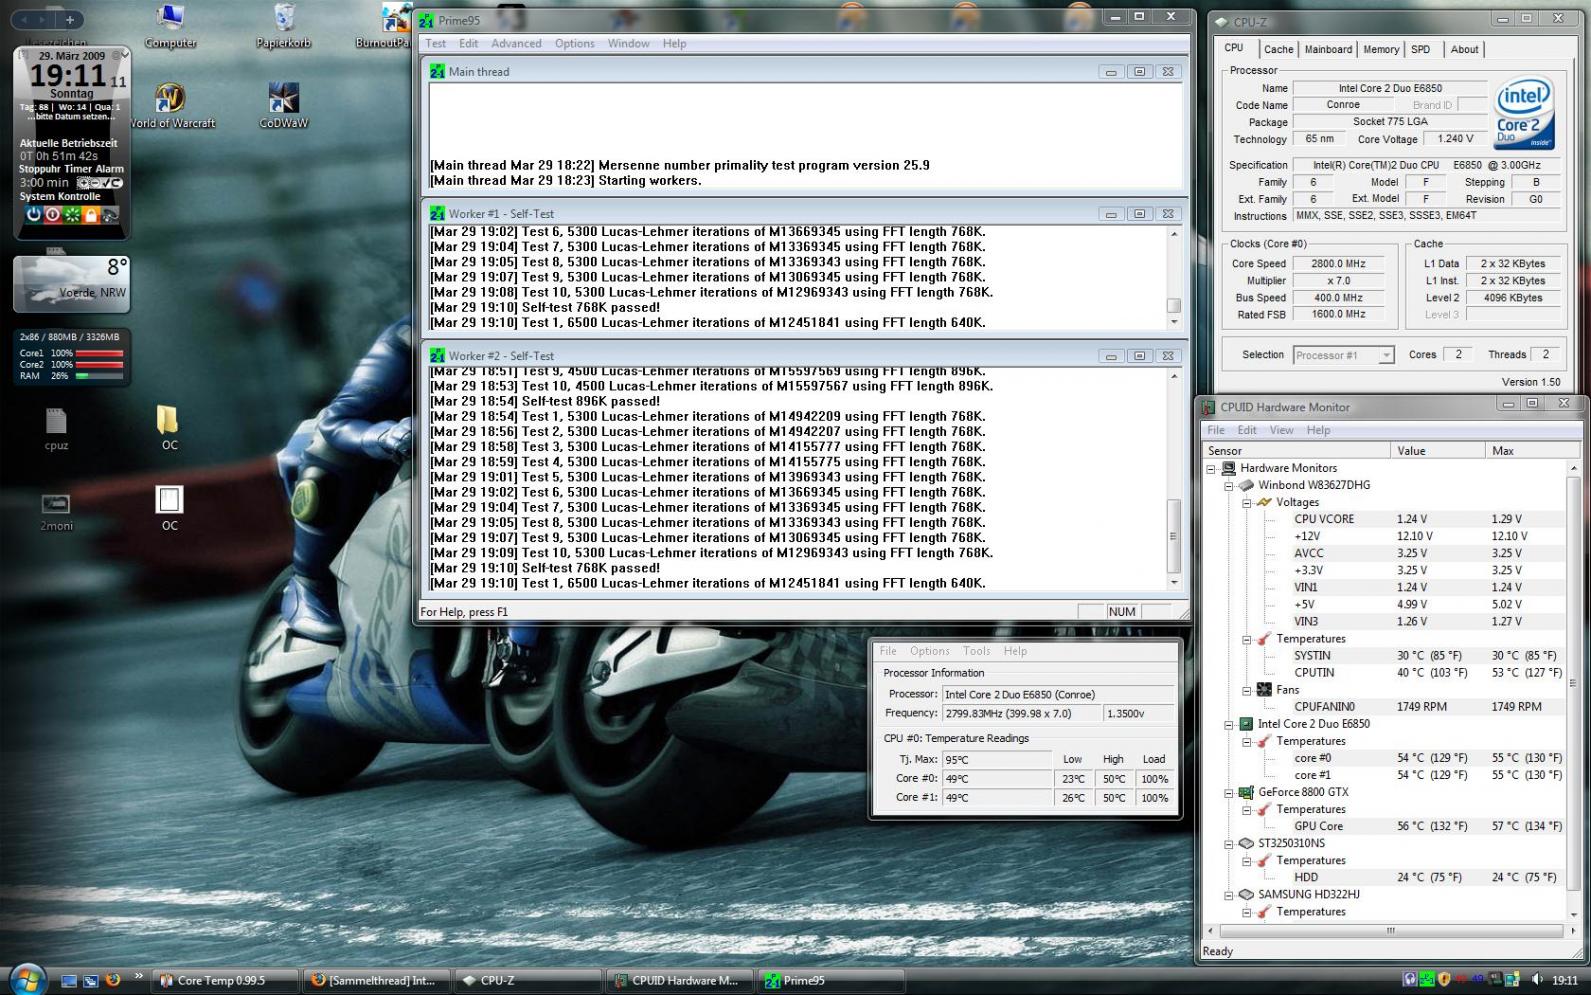Click the Windows Start orb
1591x995 pixels.
coord(27,979)
